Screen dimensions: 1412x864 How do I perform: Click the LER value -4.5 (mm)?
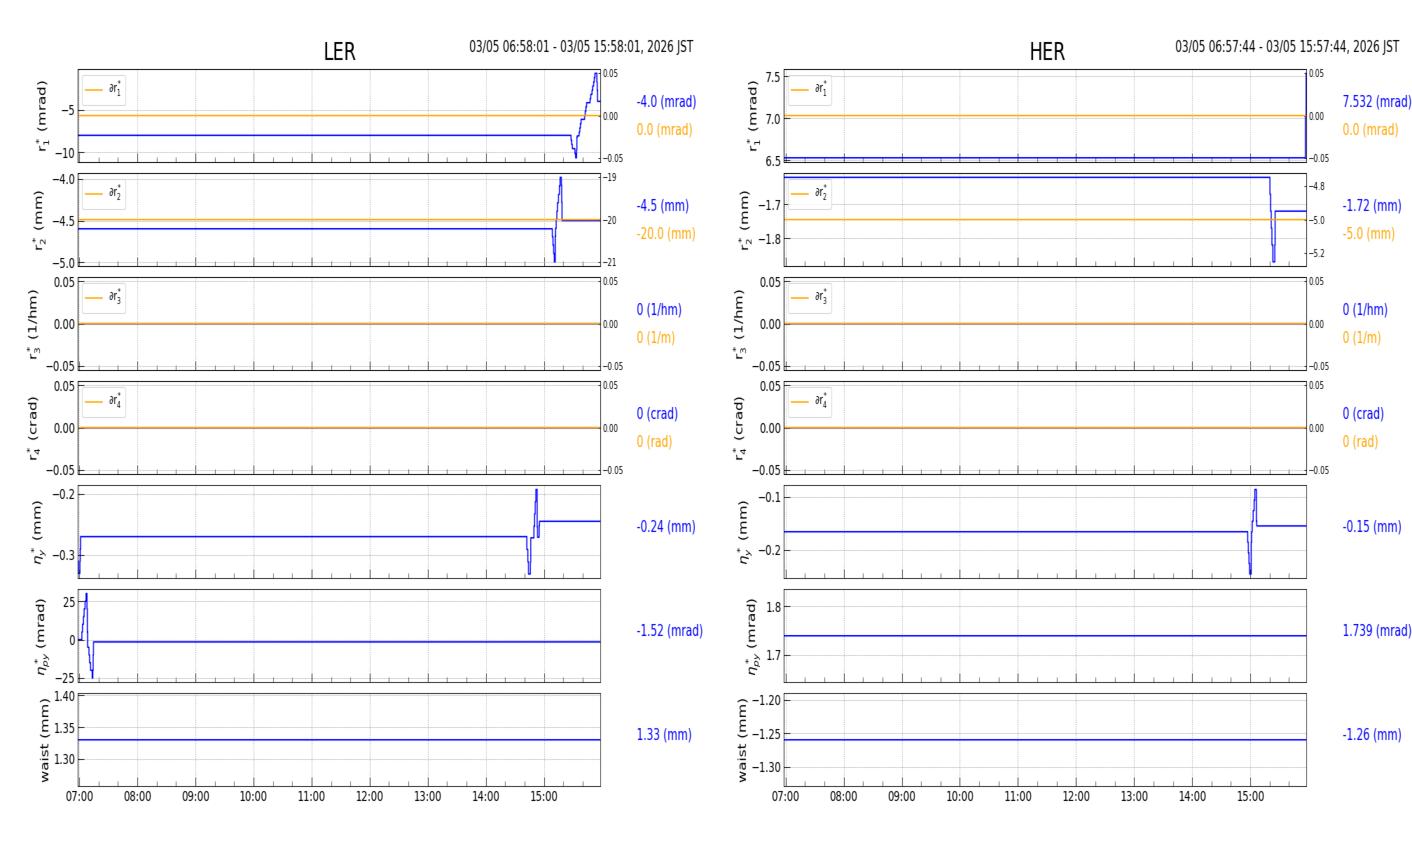point(662,206)
